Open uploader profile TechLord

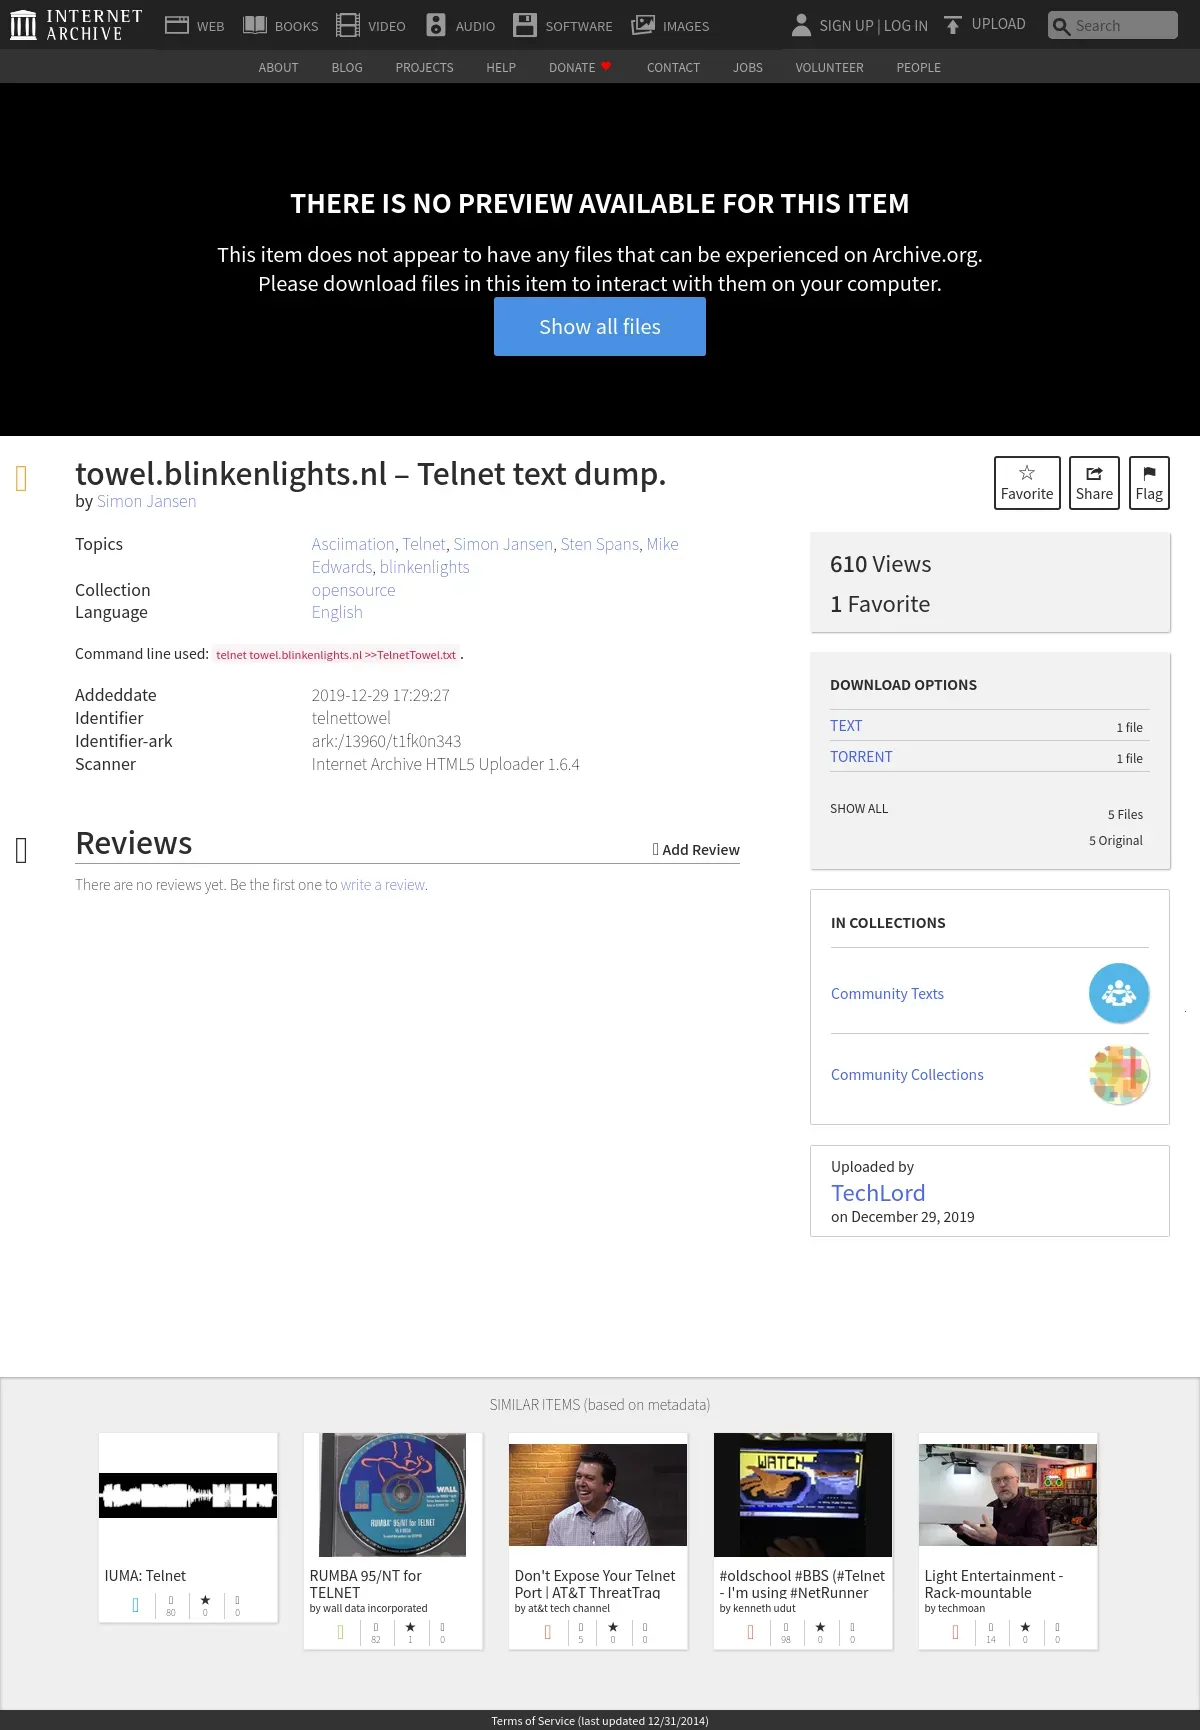878,1193
